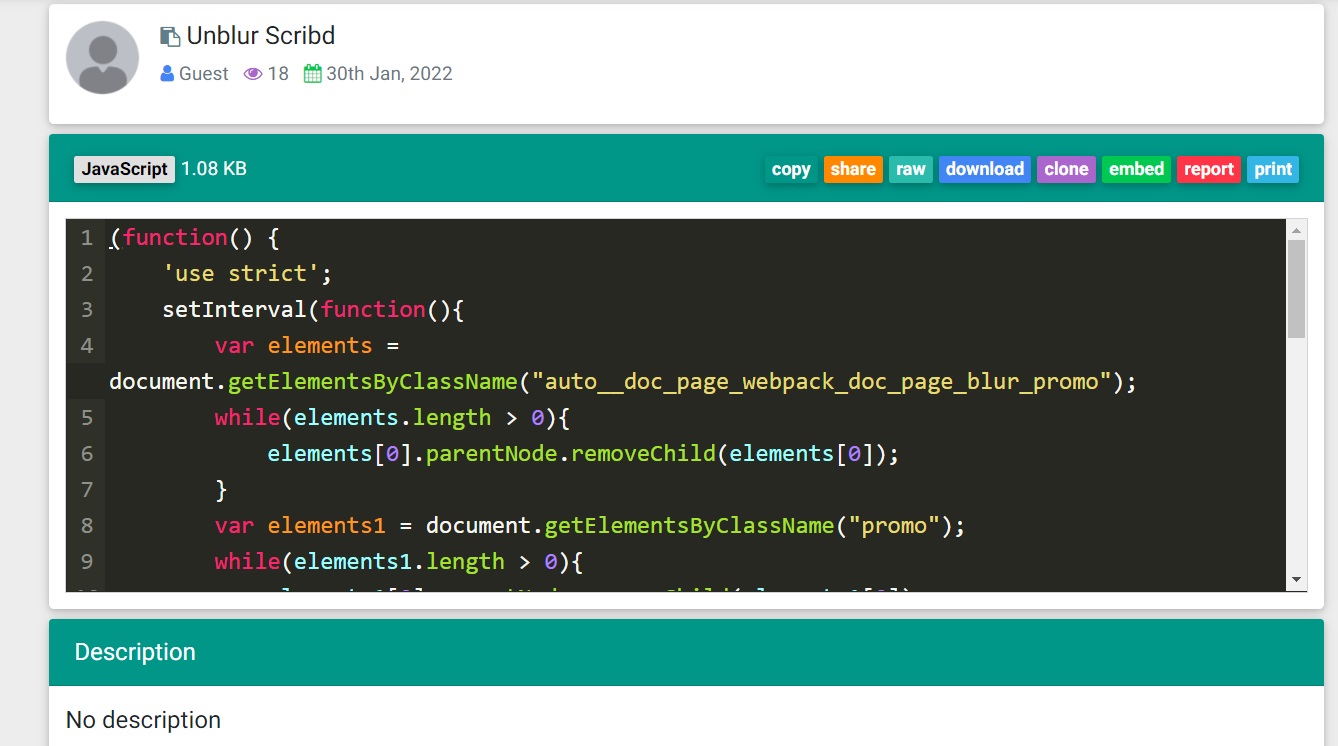Open the Unblur Scribd paste title
This screenshot has width=1338, height=746.
pyautogui.click(x=260, y=36)
